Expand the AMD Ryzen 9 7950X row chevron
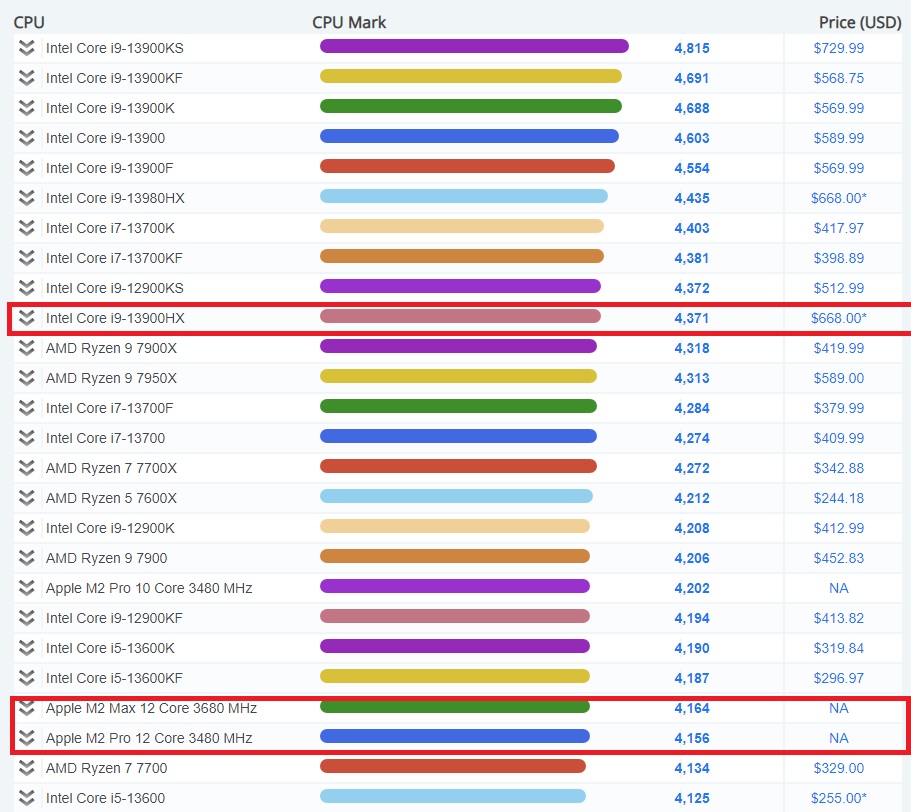 click(27, 378)
